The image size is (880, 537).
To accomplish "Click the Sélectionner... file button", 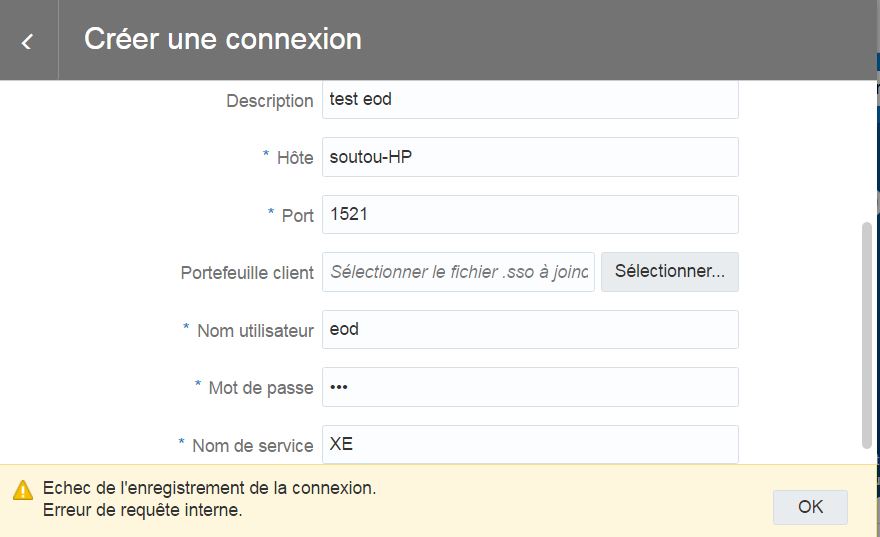I will pos(669,272).
